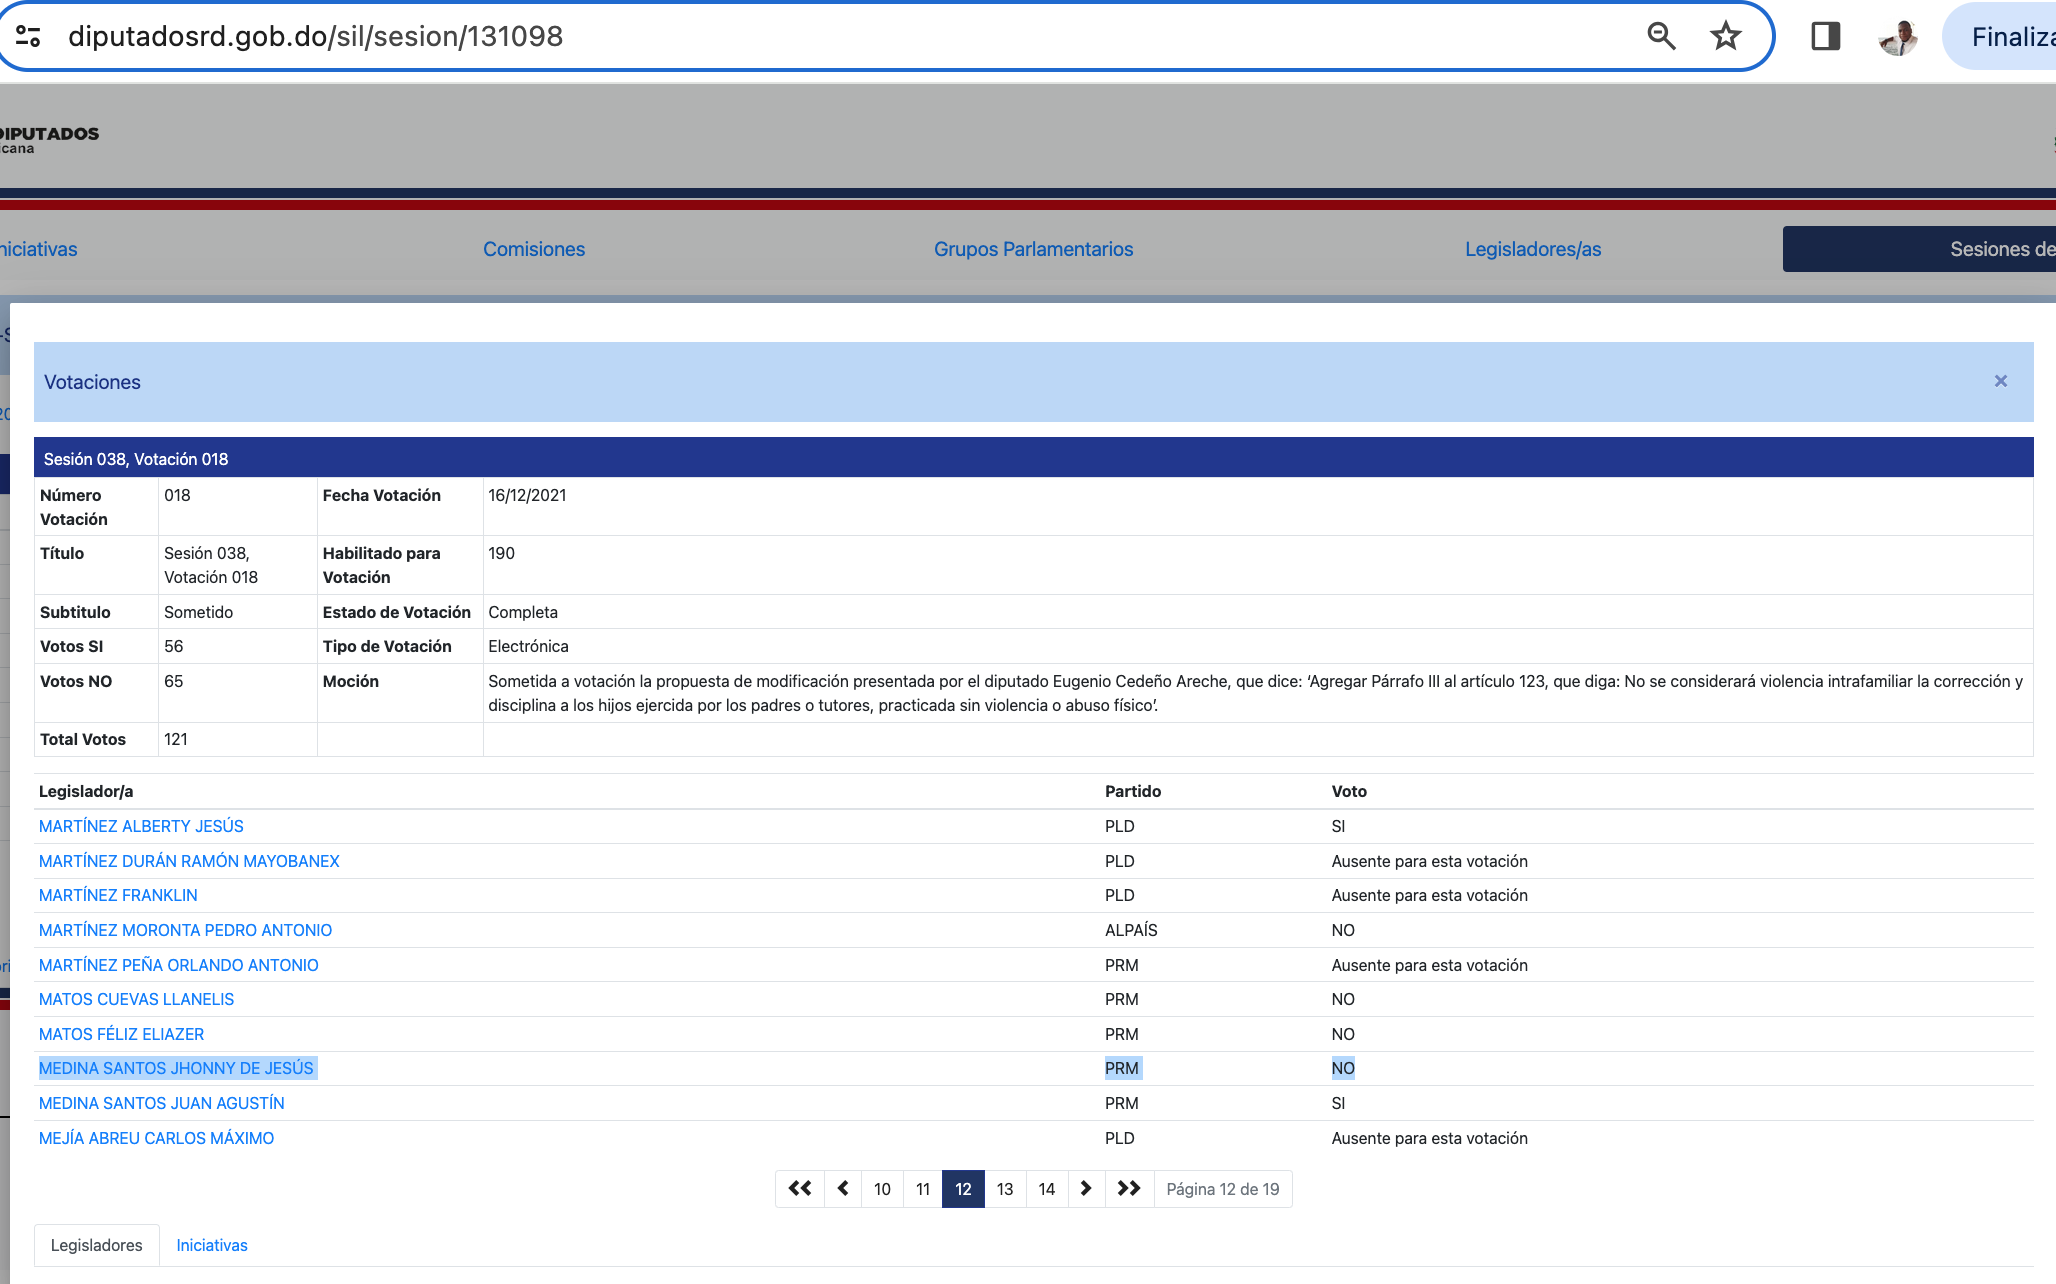The image size is (2056, 1284).
Task: Switch to the Iniciativas tab
Action: point(212,1245)
